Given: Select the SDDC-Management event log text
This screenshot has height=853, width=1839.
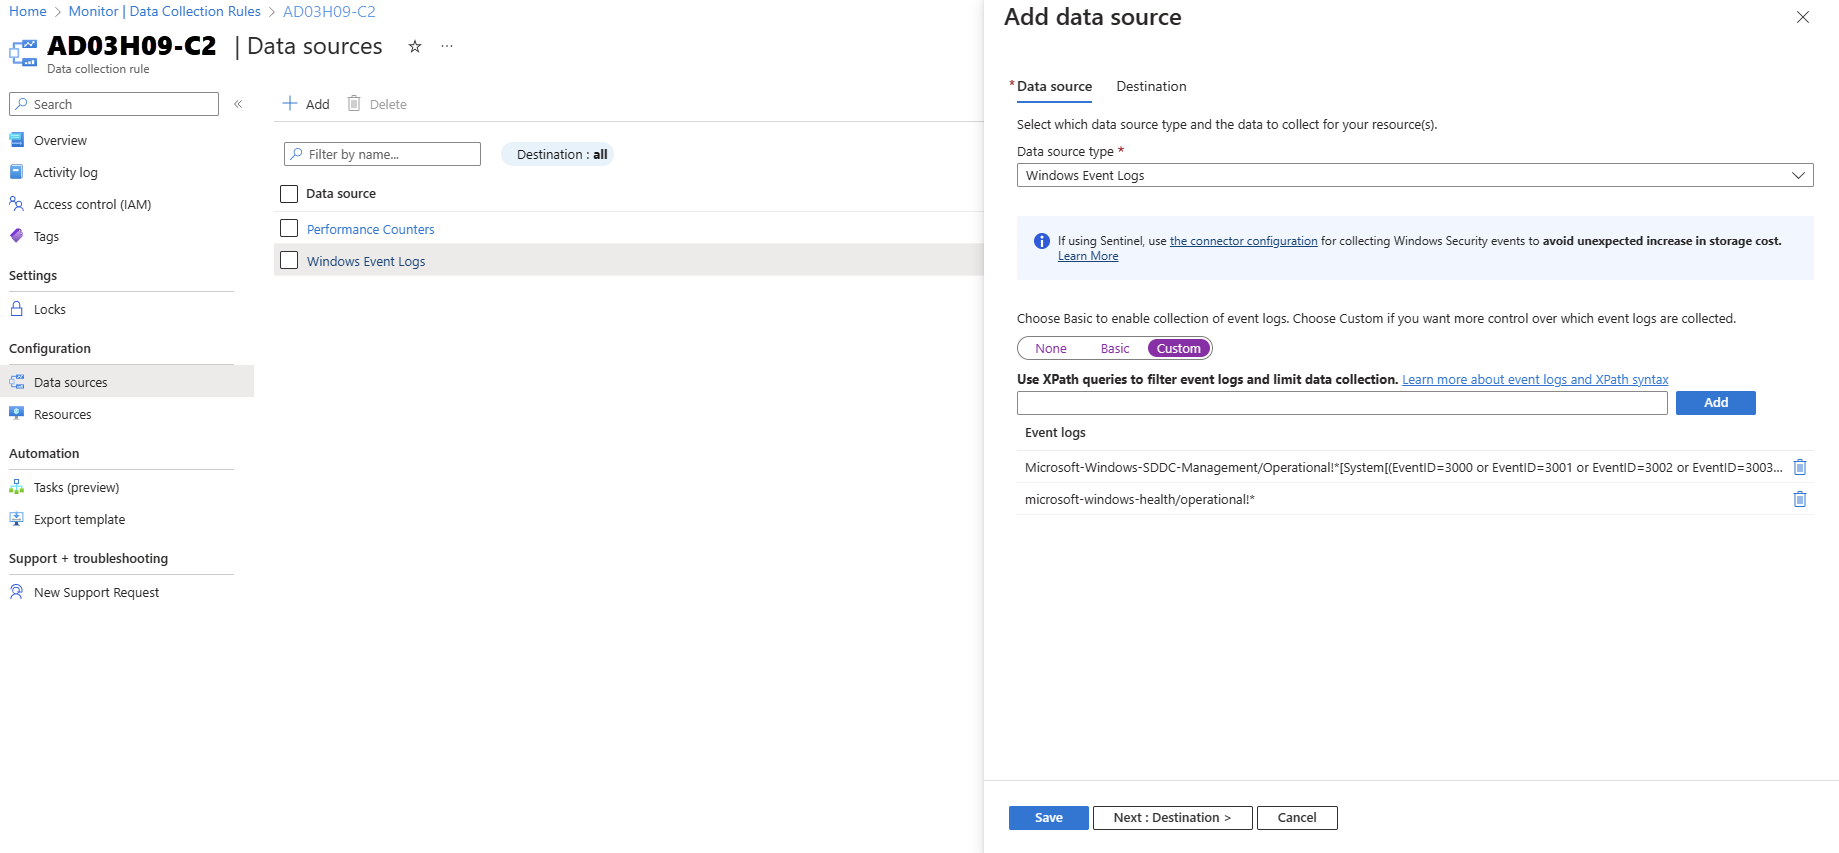Looking at the screenshot, I should click(1404, 467).
